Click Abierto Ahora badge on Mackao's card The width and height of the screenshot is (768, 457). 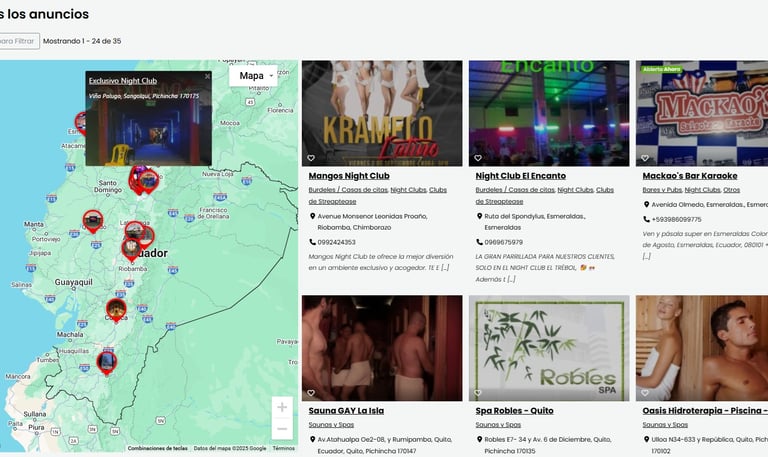point(661,70)
